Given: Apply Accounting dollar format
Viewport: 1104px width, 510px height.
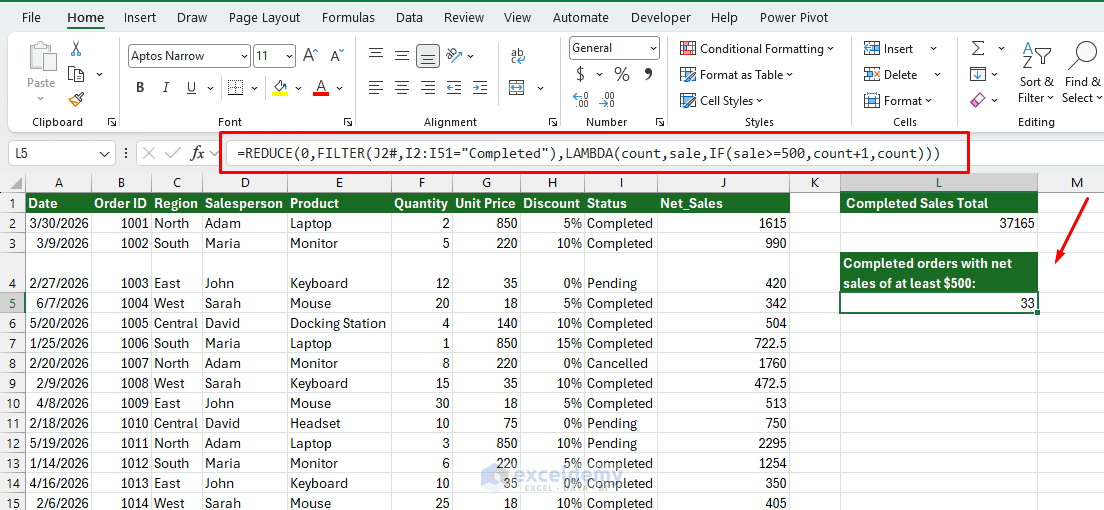Looking at the screenshot, I should click(581, 74).
